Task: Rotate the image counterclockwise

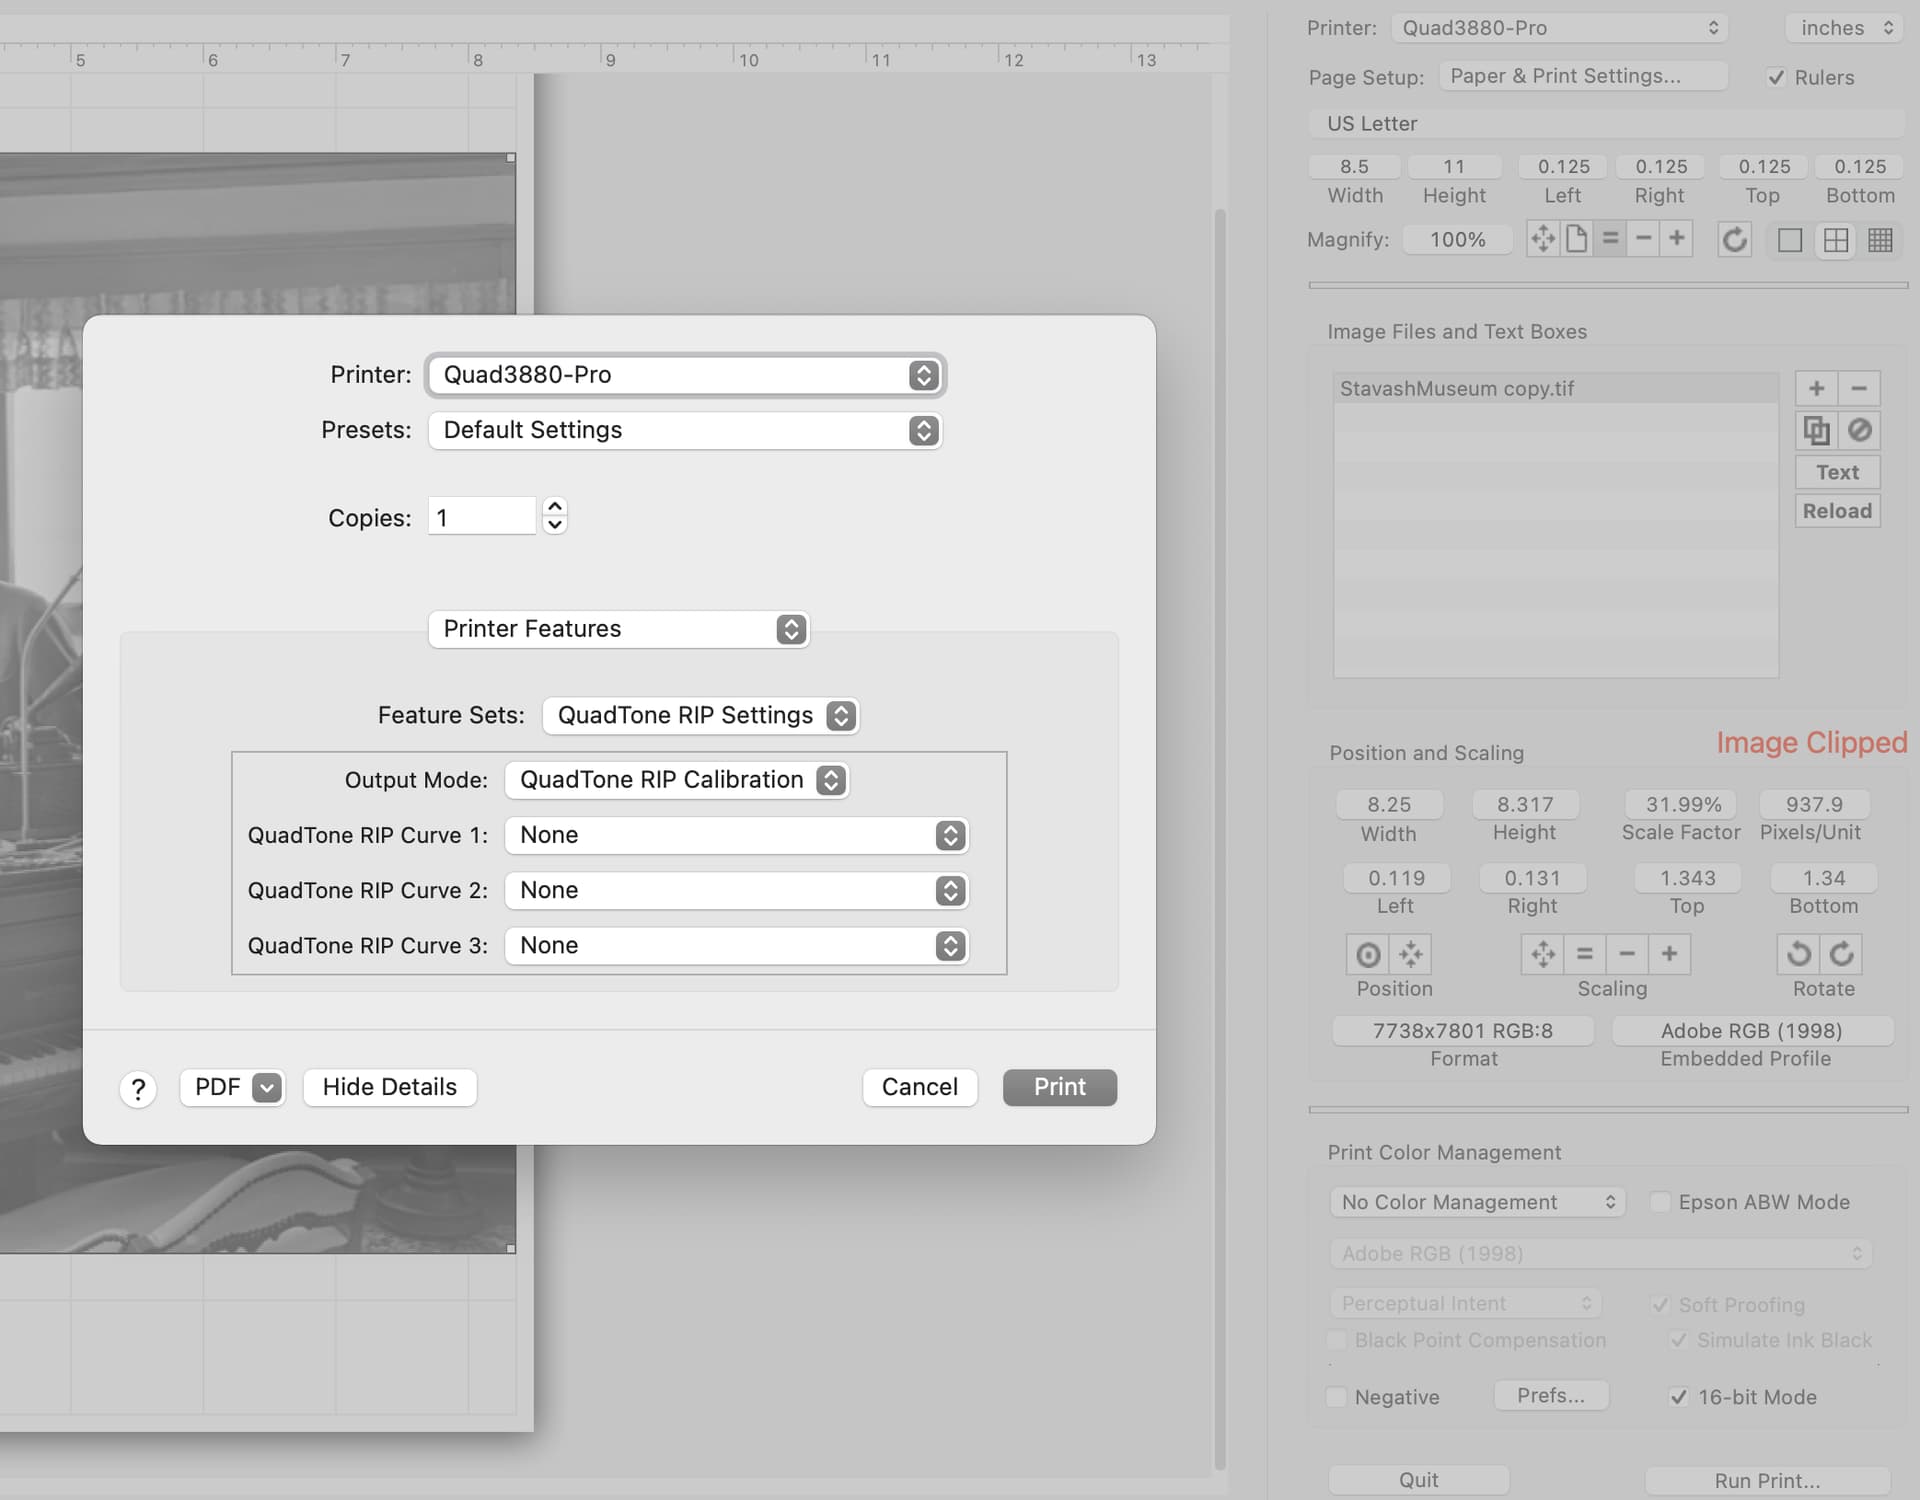Action: coord(1798,955)
